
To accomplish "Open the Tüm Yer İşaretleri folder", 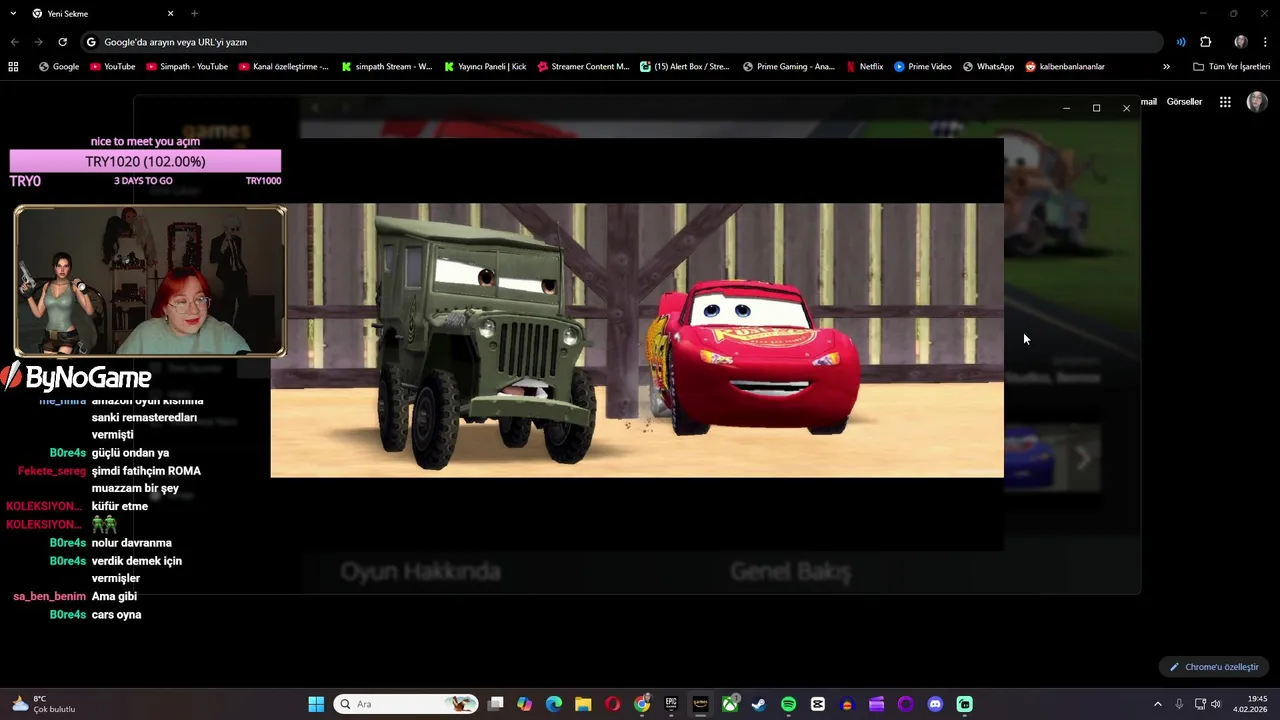I will pyautogui.click(x=1231, y=67).
